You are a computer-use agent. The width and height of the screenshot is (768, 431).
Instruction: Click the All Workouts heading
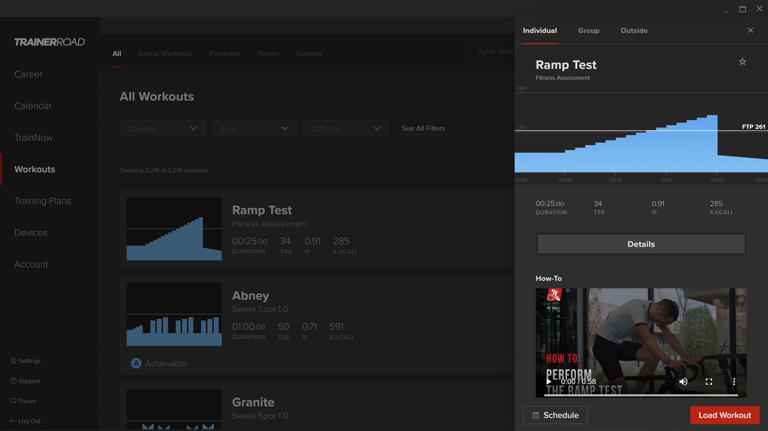pyautogui.click(x=157, y=96)
